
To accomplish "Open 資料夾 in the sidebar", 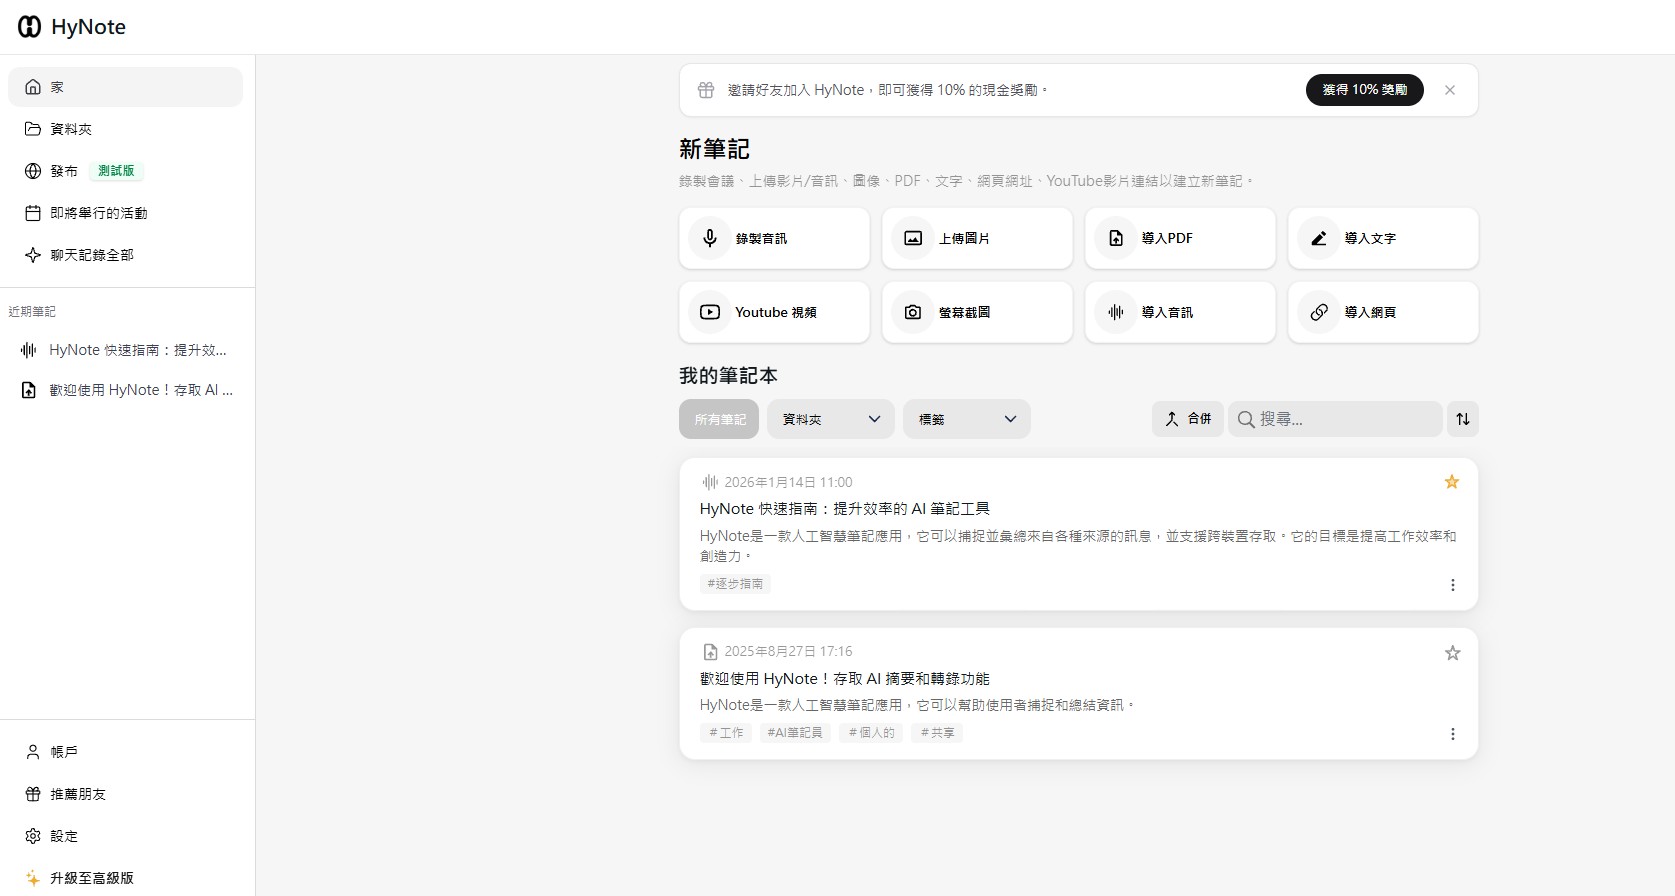I will (125, 129).
